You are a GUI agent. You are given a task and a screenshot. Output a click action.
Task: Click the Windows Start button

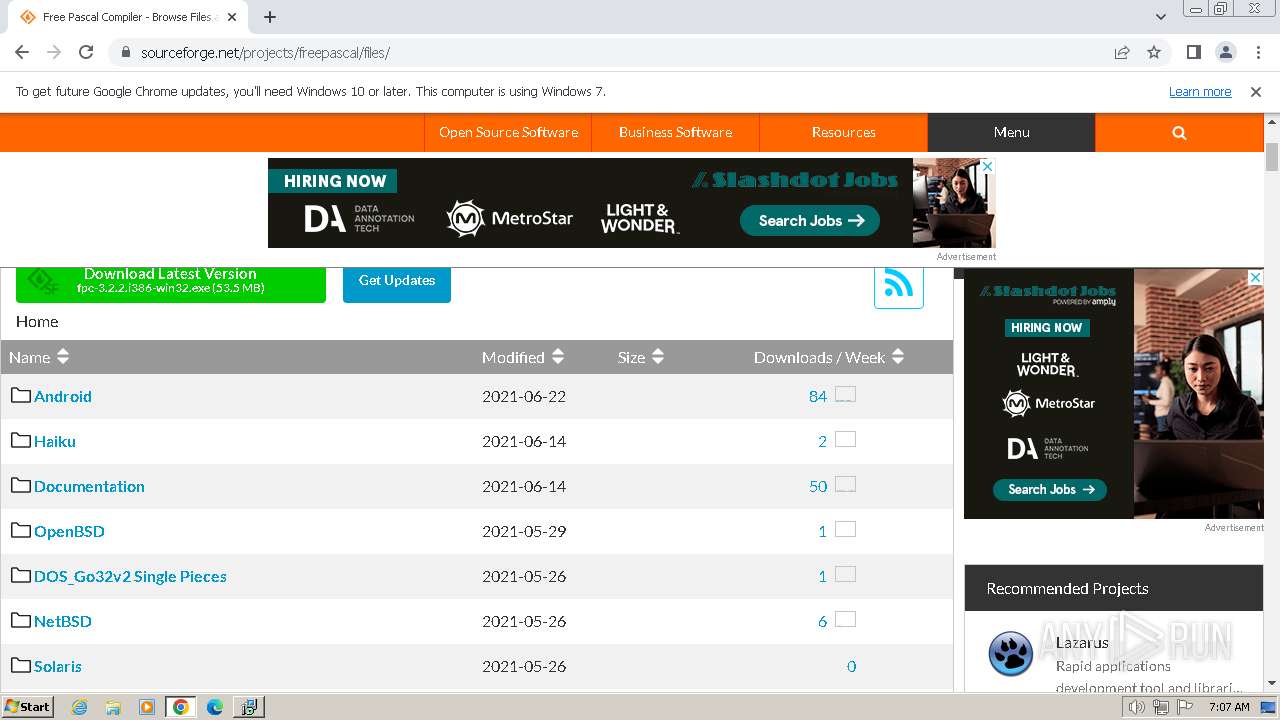point(28,707)
